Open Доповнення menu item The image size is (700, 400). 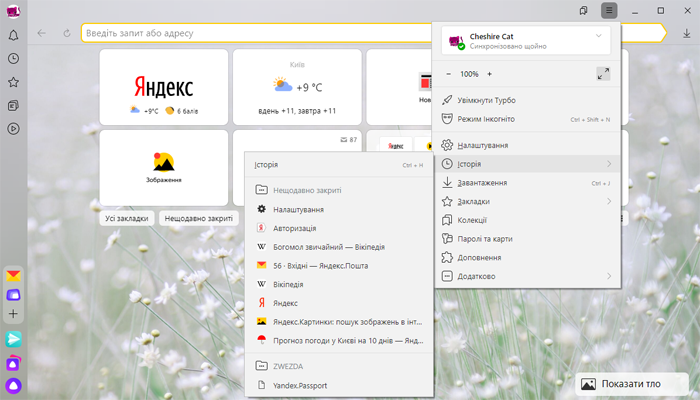point(527,258)
